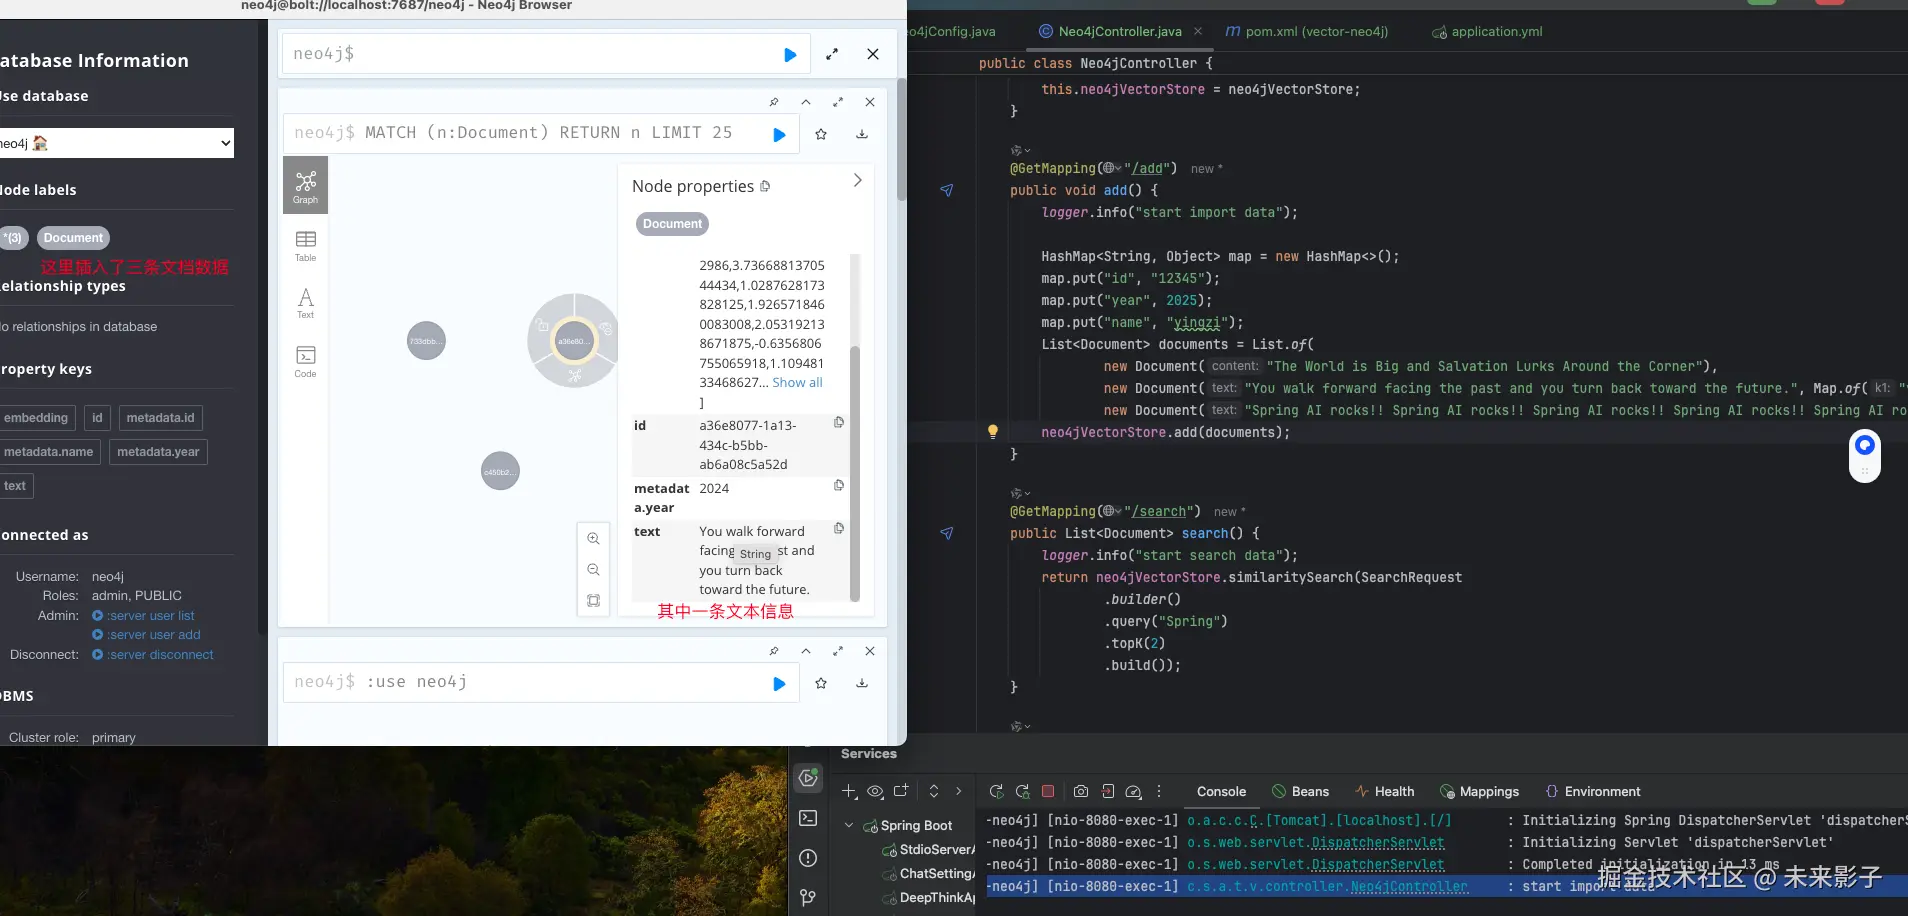
Task: Click the Show all embedding link
Action: [797, 383]
